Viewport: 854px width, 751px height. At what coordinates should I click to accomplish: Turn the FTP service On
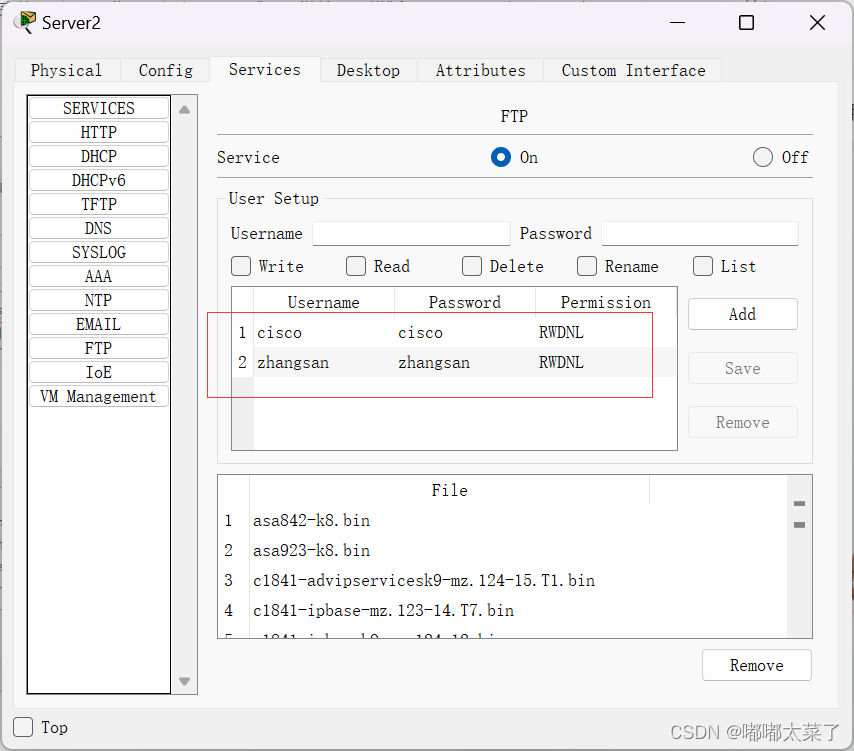501,157
